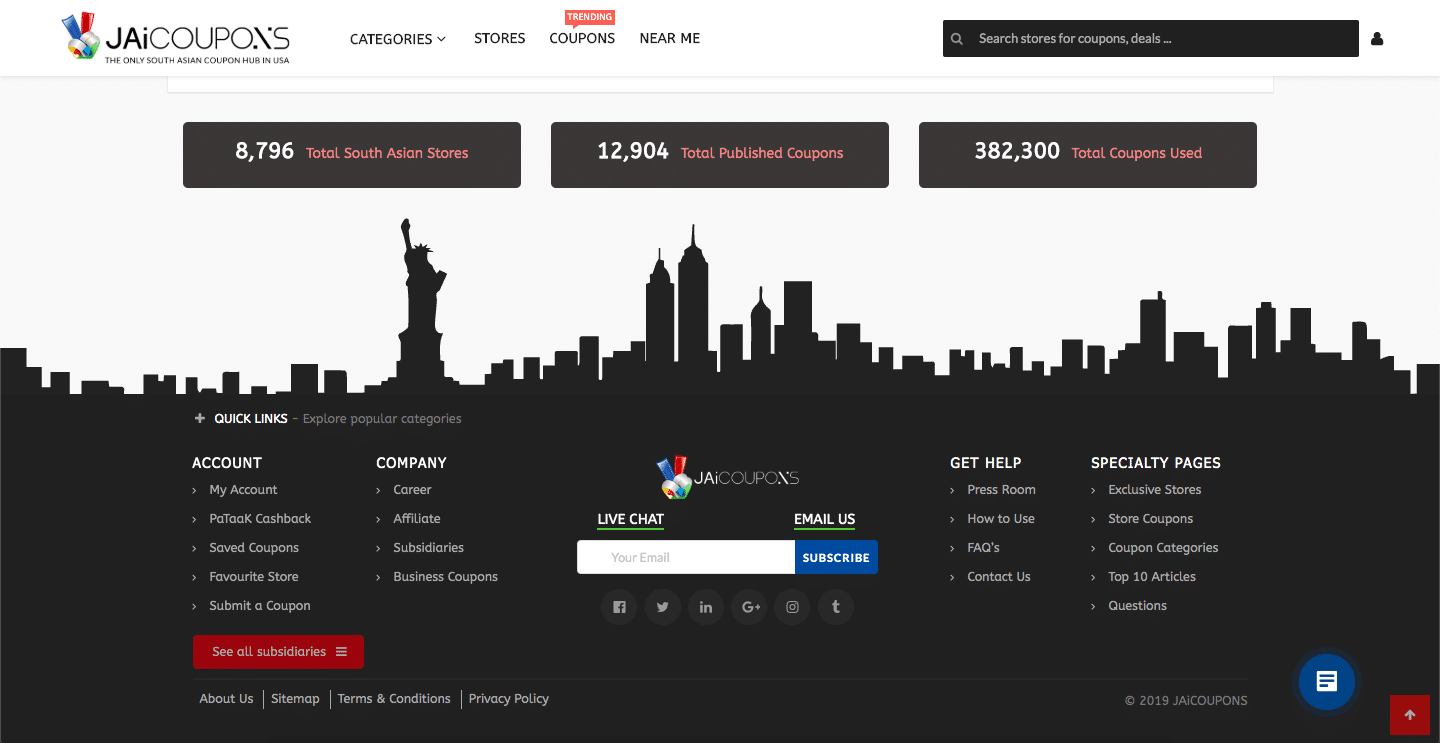Open the PaTaaK Cashback link
Image resolution: width=1440 pixels, height=743 pixels.
[260, 519]
